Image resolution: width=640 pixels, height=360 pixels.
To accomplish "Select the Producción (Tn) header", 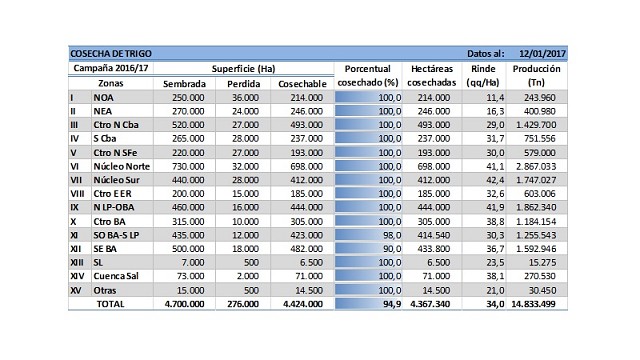I will coord(536,76).
